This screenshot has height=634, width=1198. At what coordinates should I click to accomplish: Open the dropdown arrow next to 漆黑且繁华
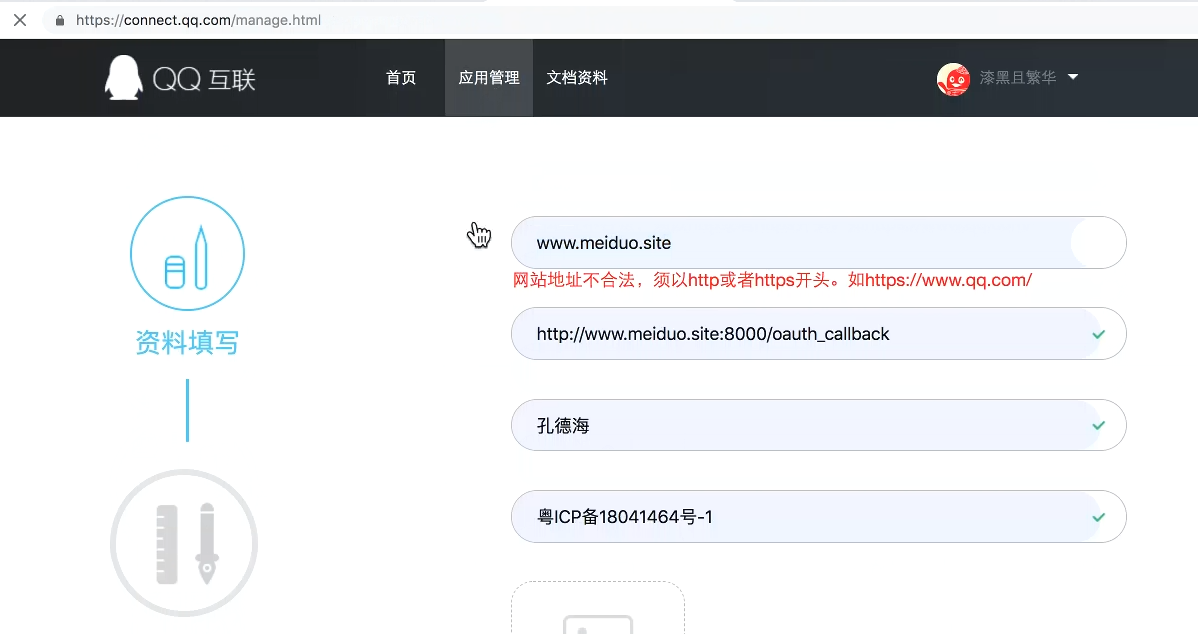tap(1073, 77)
